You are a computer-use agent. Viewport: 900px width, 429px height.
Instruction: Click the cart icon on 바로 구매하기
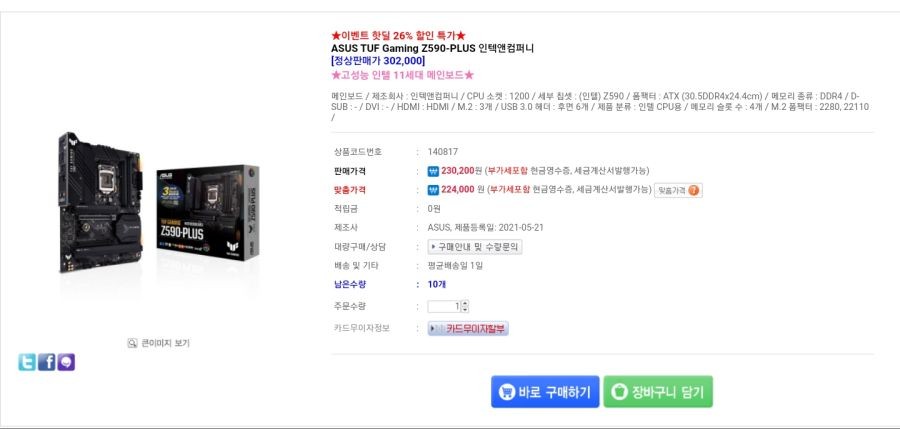(x=506, y=392)
